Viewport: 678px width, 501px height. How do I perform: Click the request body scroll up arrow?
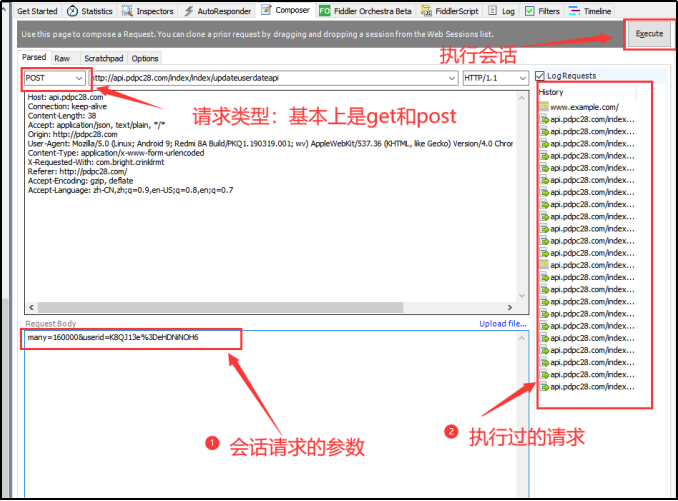tap(522, 338)
